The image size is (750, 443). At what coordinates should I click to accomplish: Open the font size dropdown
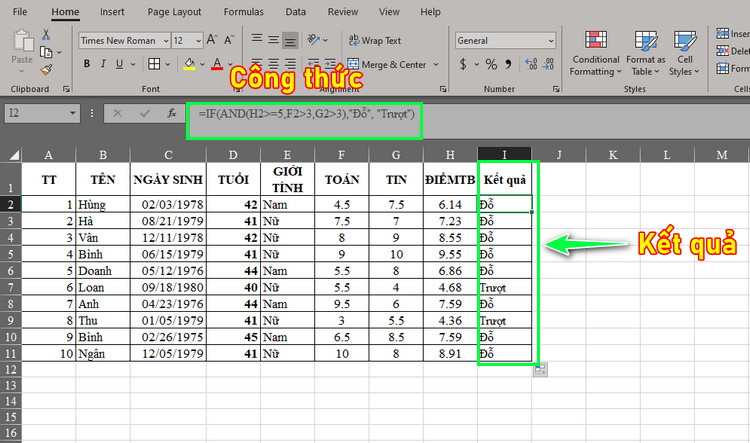pyautogui.click(x=198, y=41)
